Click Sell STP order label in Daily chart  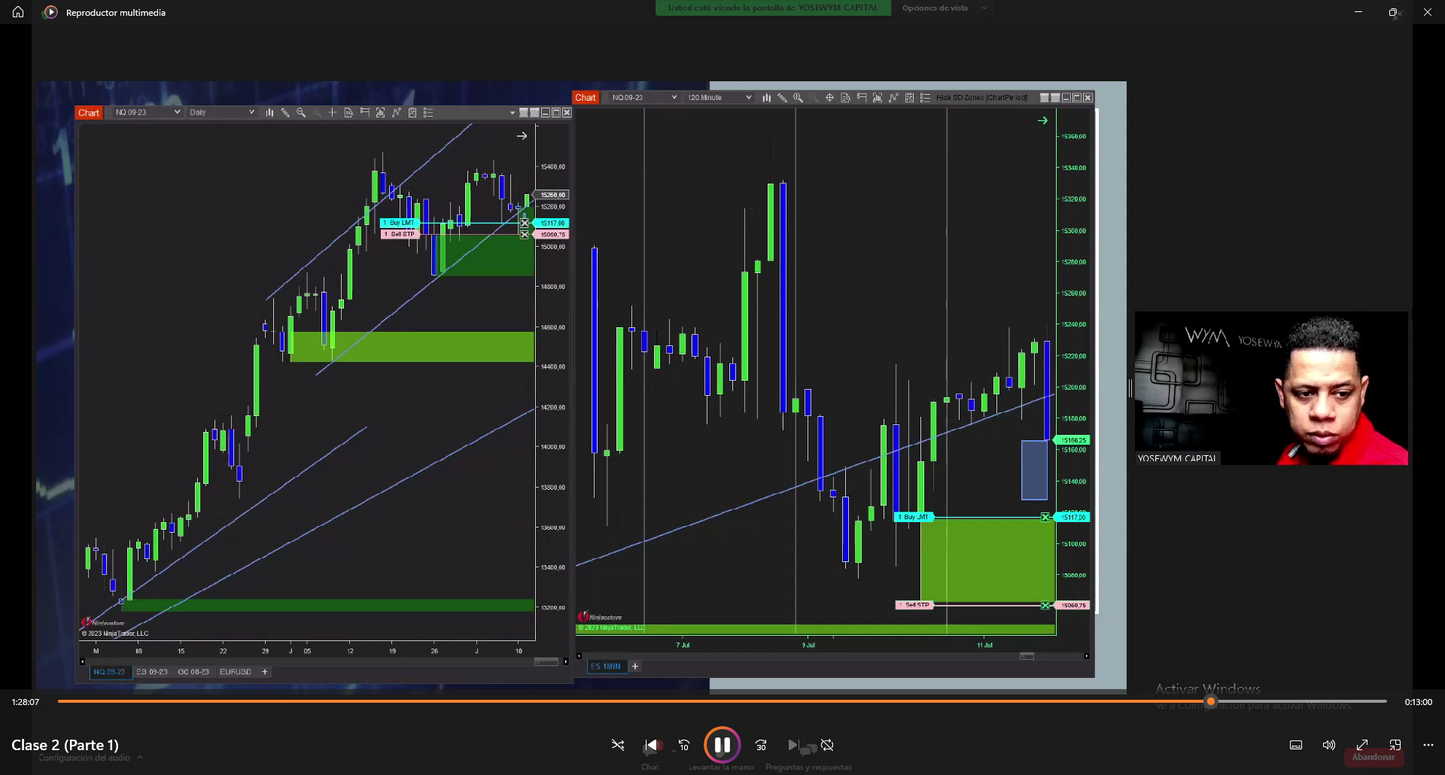click(x=399, y=234)
